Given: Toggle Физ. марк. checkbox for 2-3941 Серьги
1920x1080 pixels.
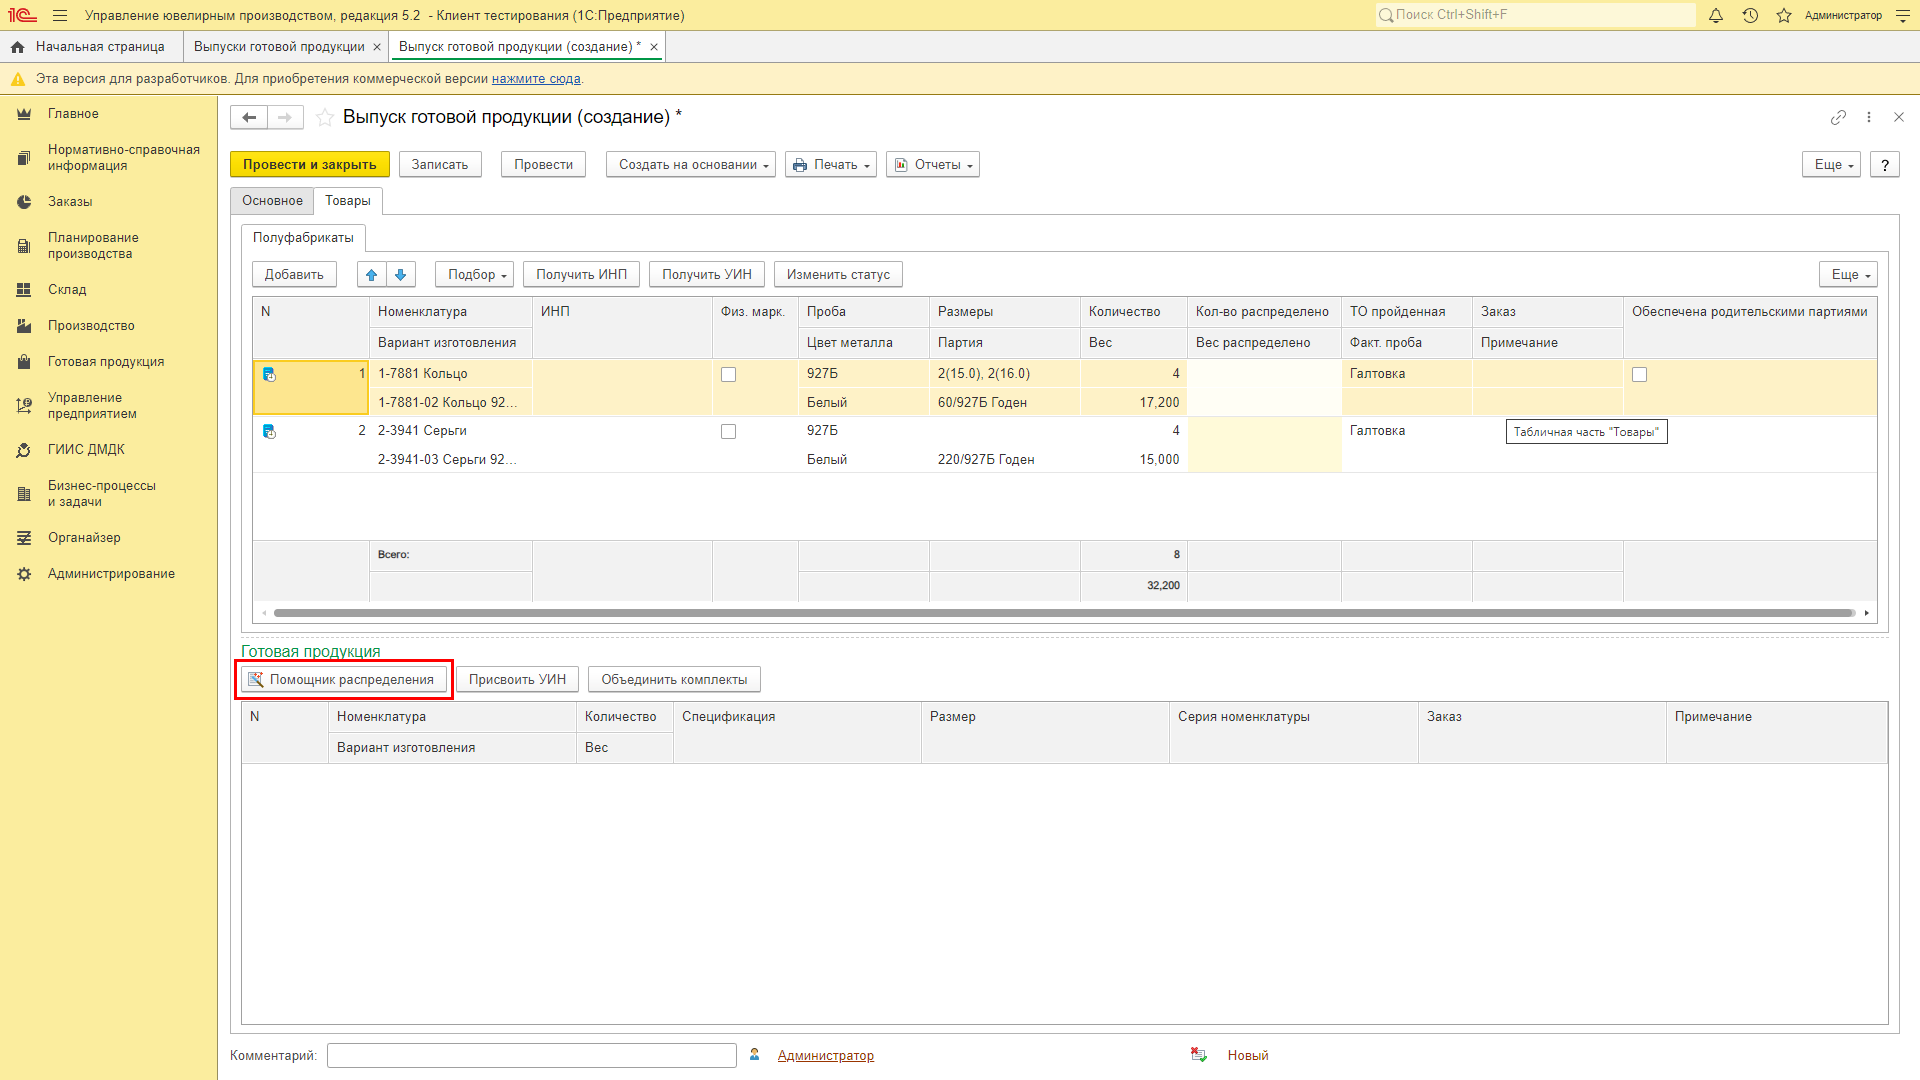Looking at the screenshot, I should click(x=728, y=432).
